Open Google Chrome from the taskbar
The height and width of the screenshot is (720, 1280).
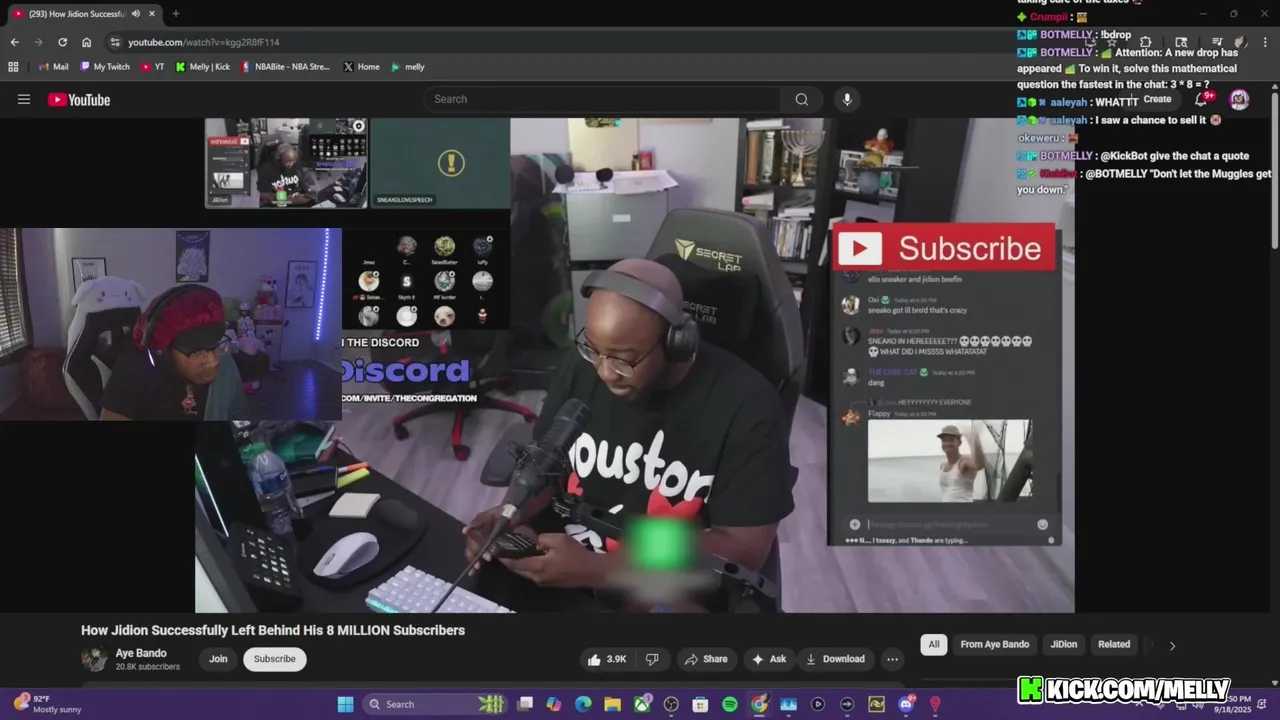(x=759, y=704)
